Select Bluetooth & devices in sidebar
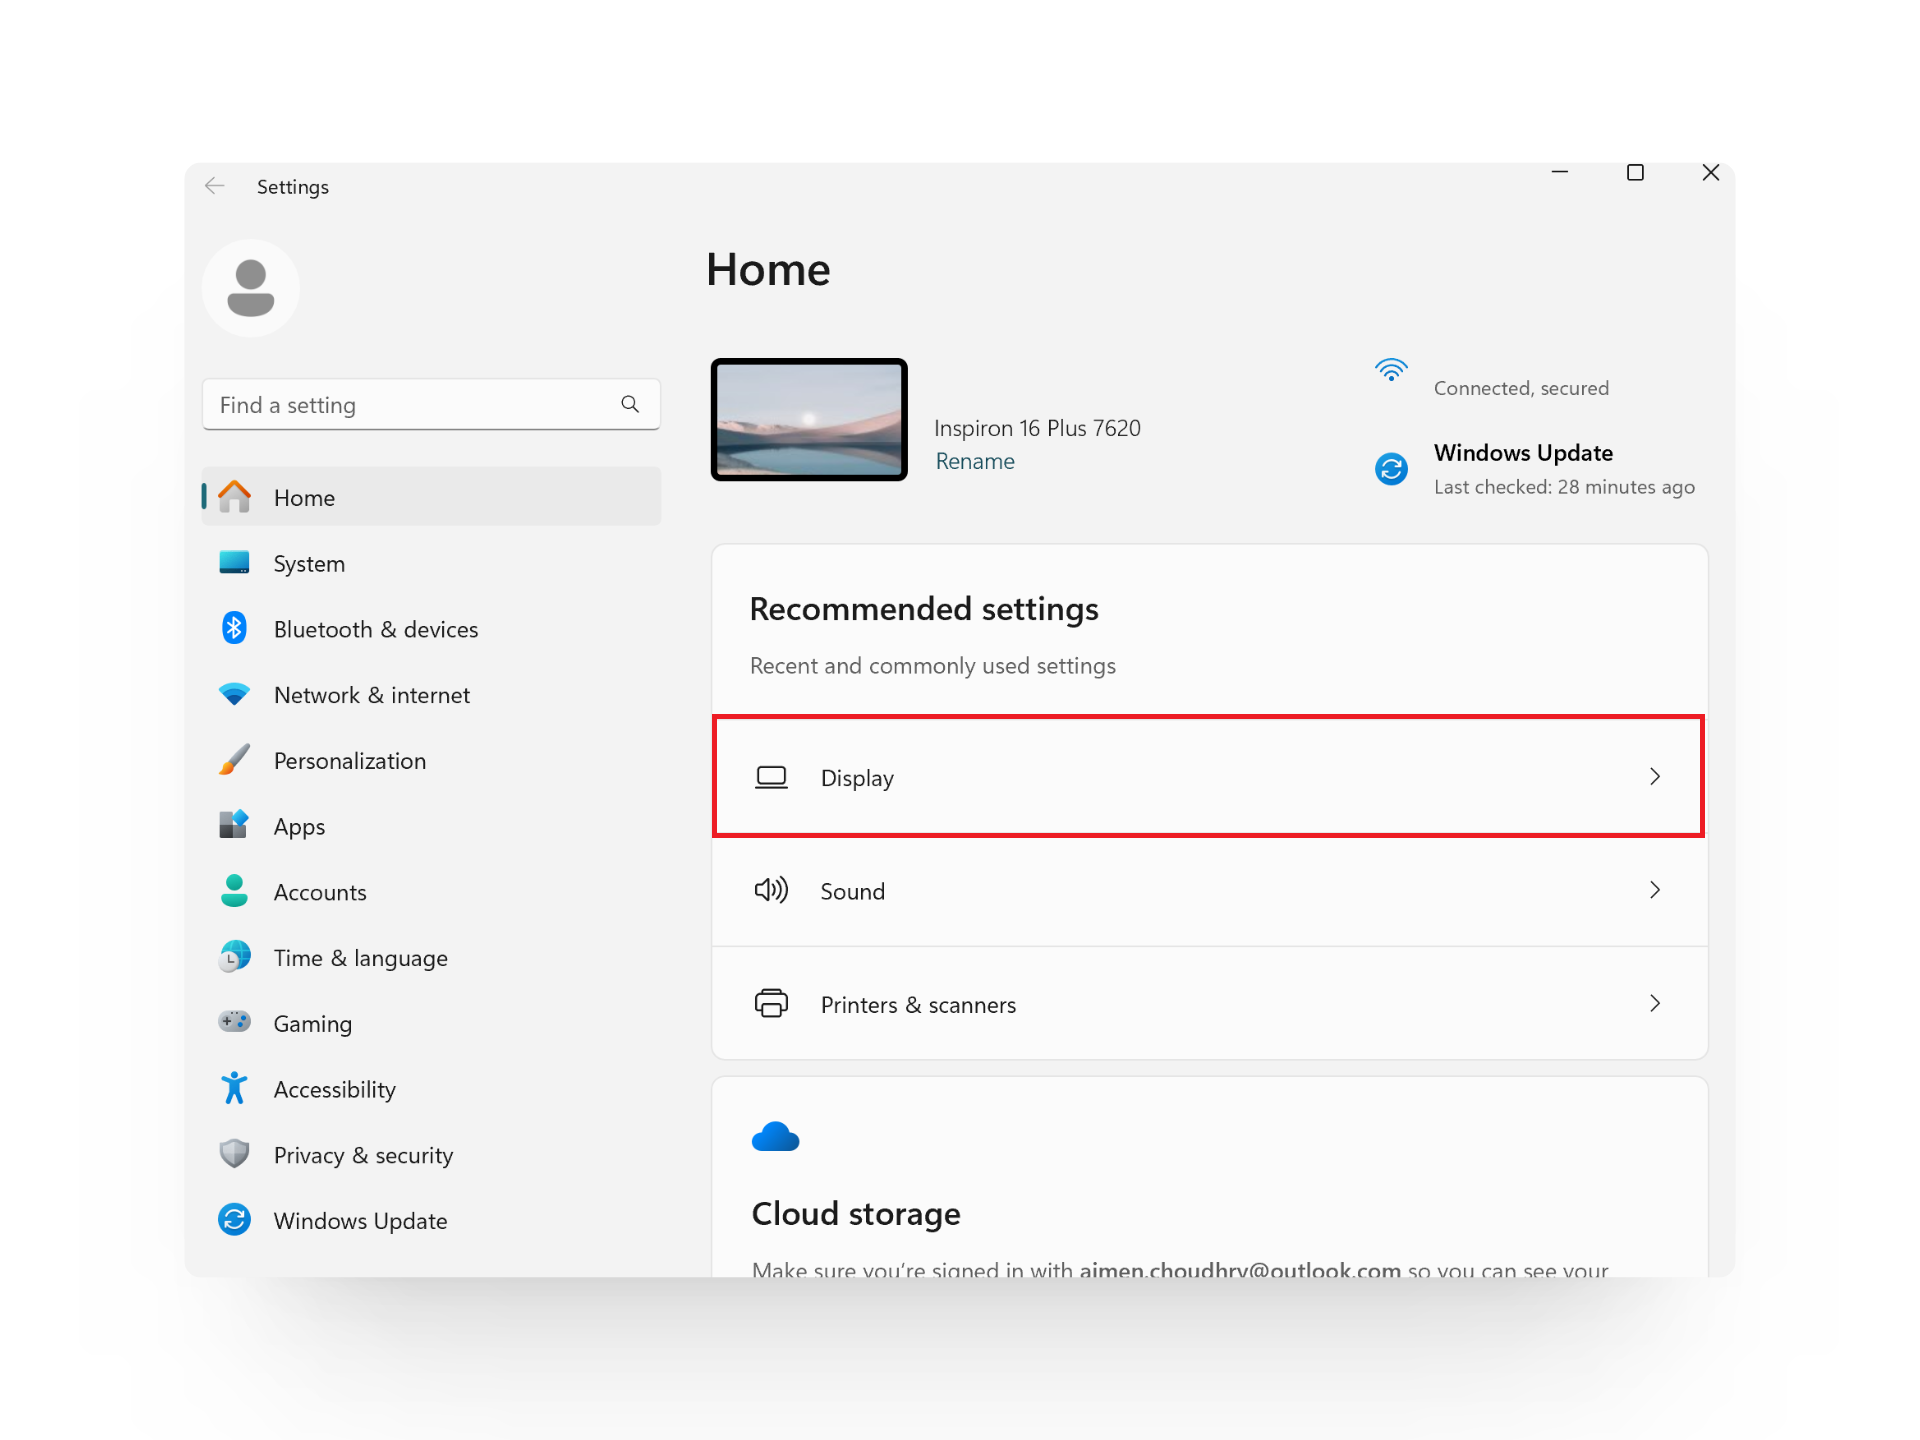The image size is (1920, 1440). pyautogui.click(x=375, y=629)
